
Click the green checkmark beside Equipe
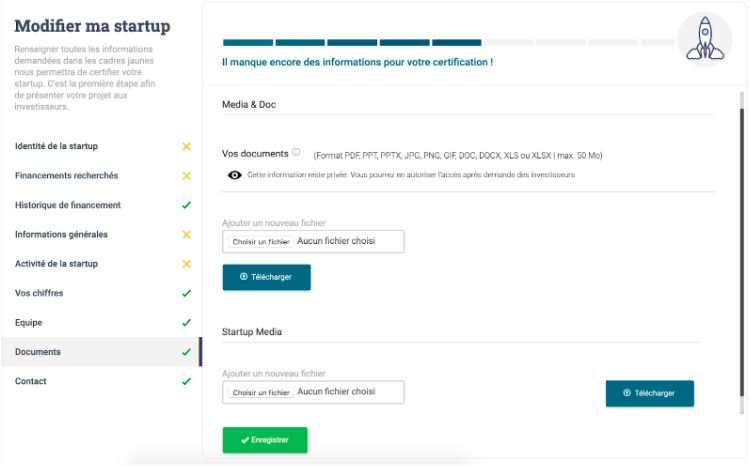point(187,323)
